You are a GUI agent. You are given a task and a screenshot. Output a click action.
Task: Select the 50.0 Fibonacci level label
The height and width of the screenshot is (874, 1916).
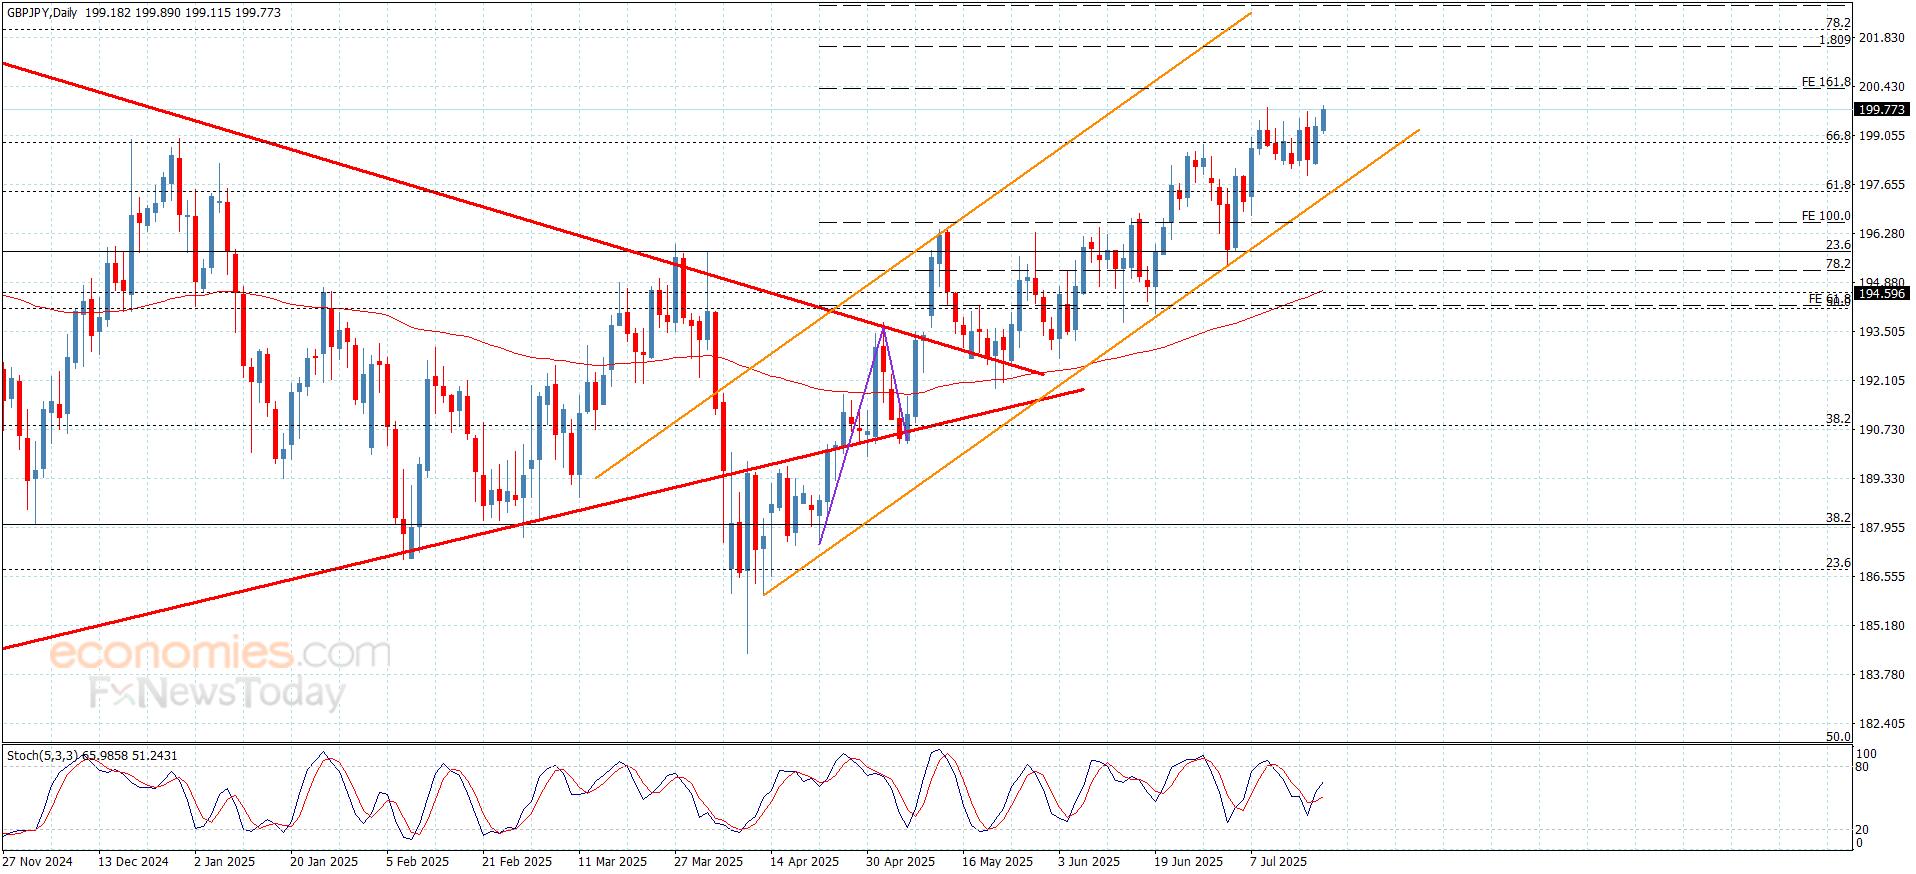1838,737
